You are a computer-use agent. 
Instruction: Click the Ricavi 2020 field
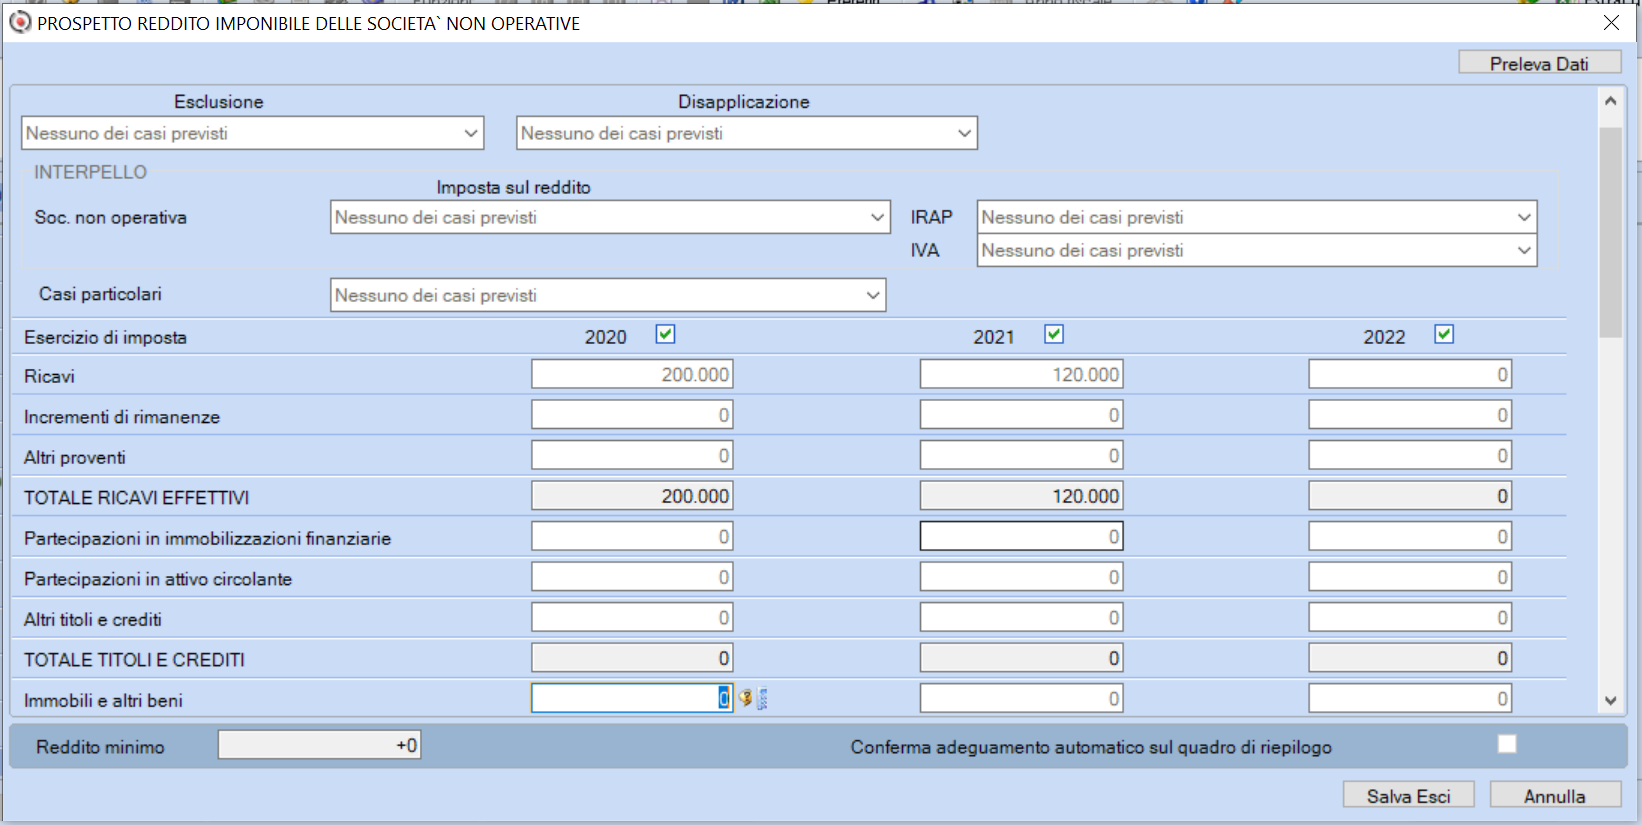tap(632, 374)
